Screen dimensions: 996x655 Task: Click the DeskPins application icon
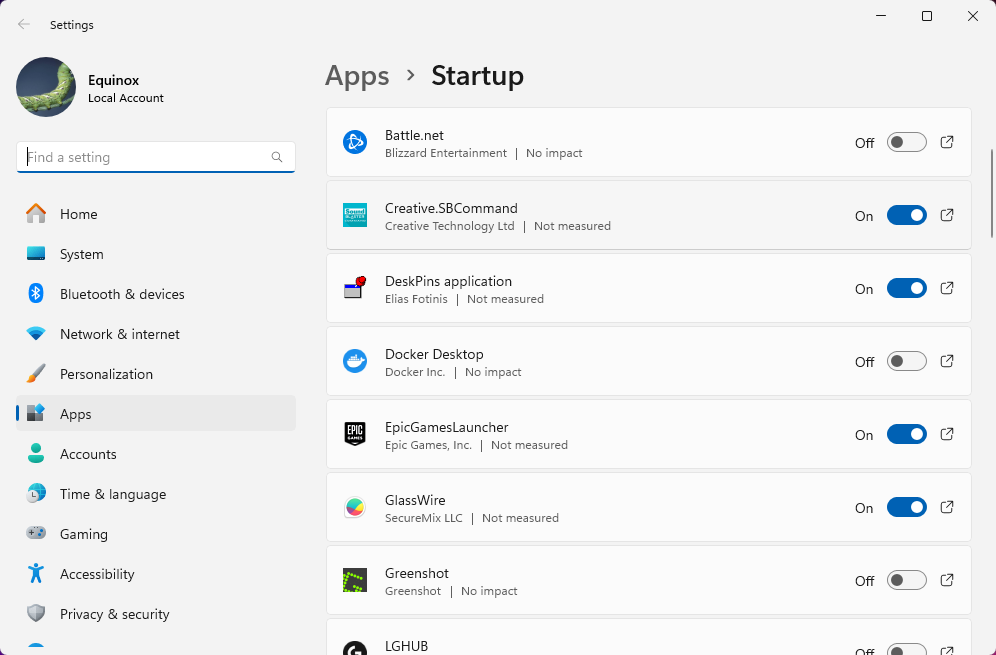pyautogui.click(x=355, y=288)
